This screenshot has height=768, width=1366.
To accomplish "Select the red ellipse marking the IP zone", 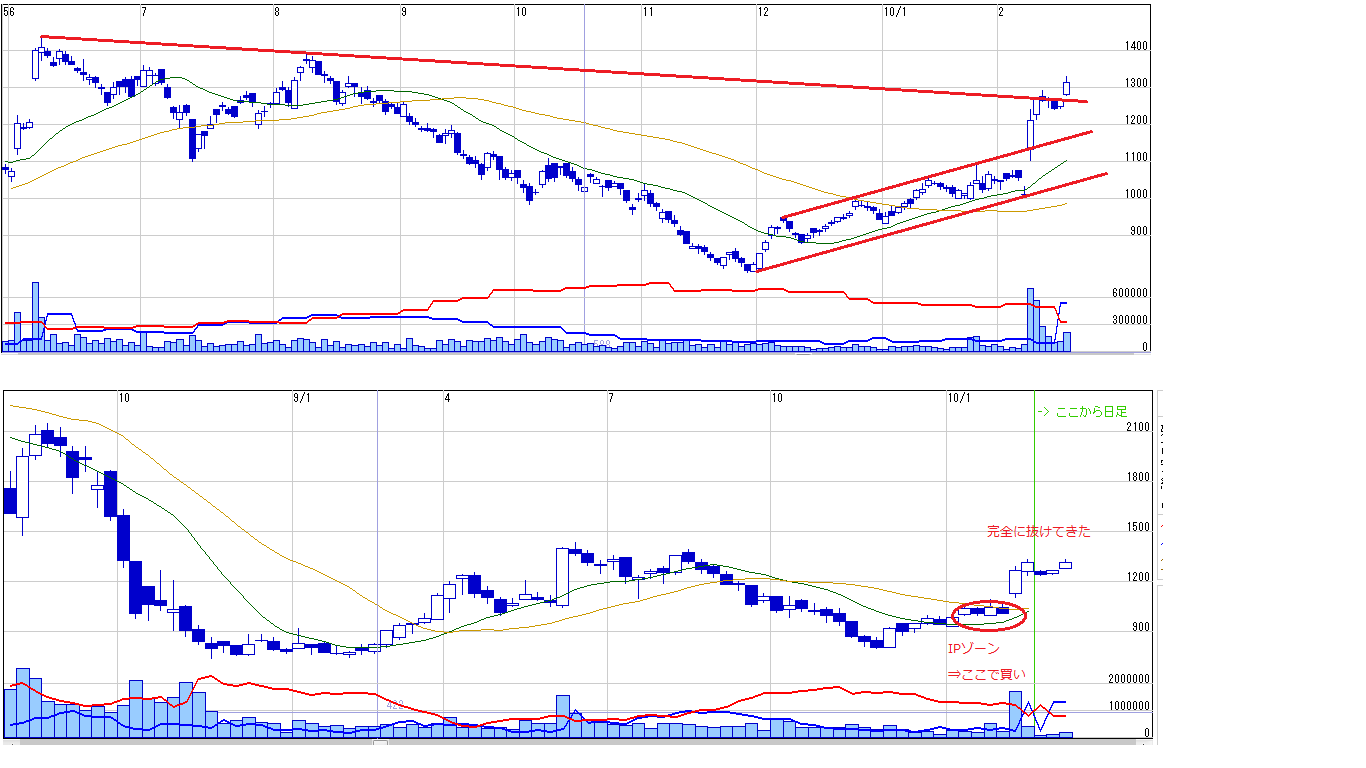I will click(x=990, y=614).
